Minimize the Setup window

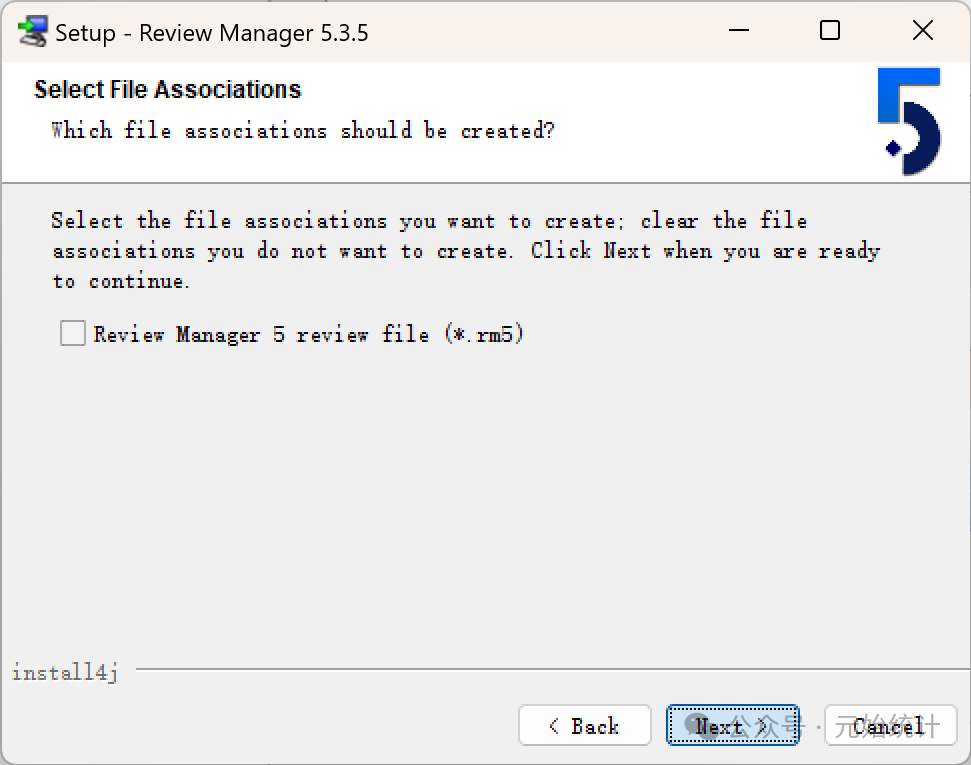[x=737, y=32]
